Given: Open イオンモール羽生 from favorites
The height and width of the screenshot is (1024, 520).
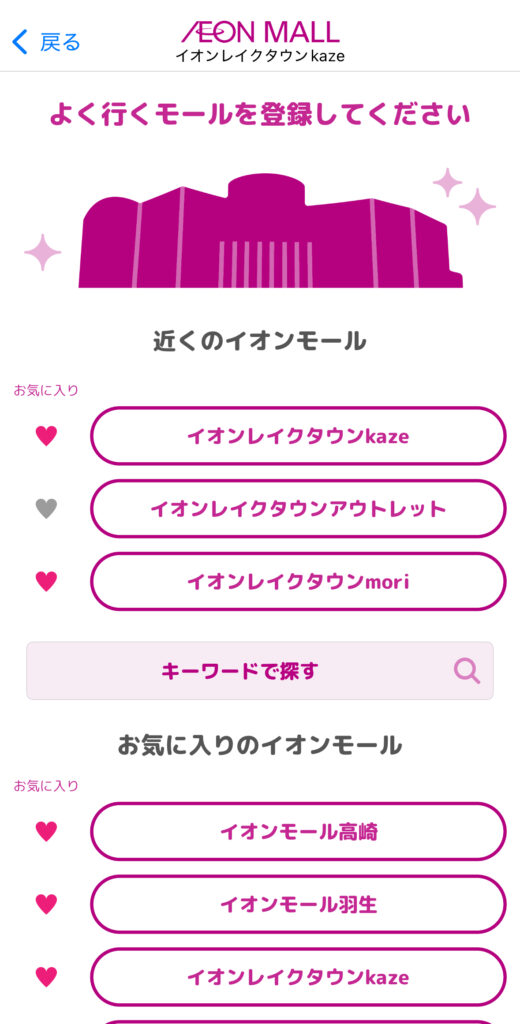Looking at the screenshot, I should (x=298, y=904).
